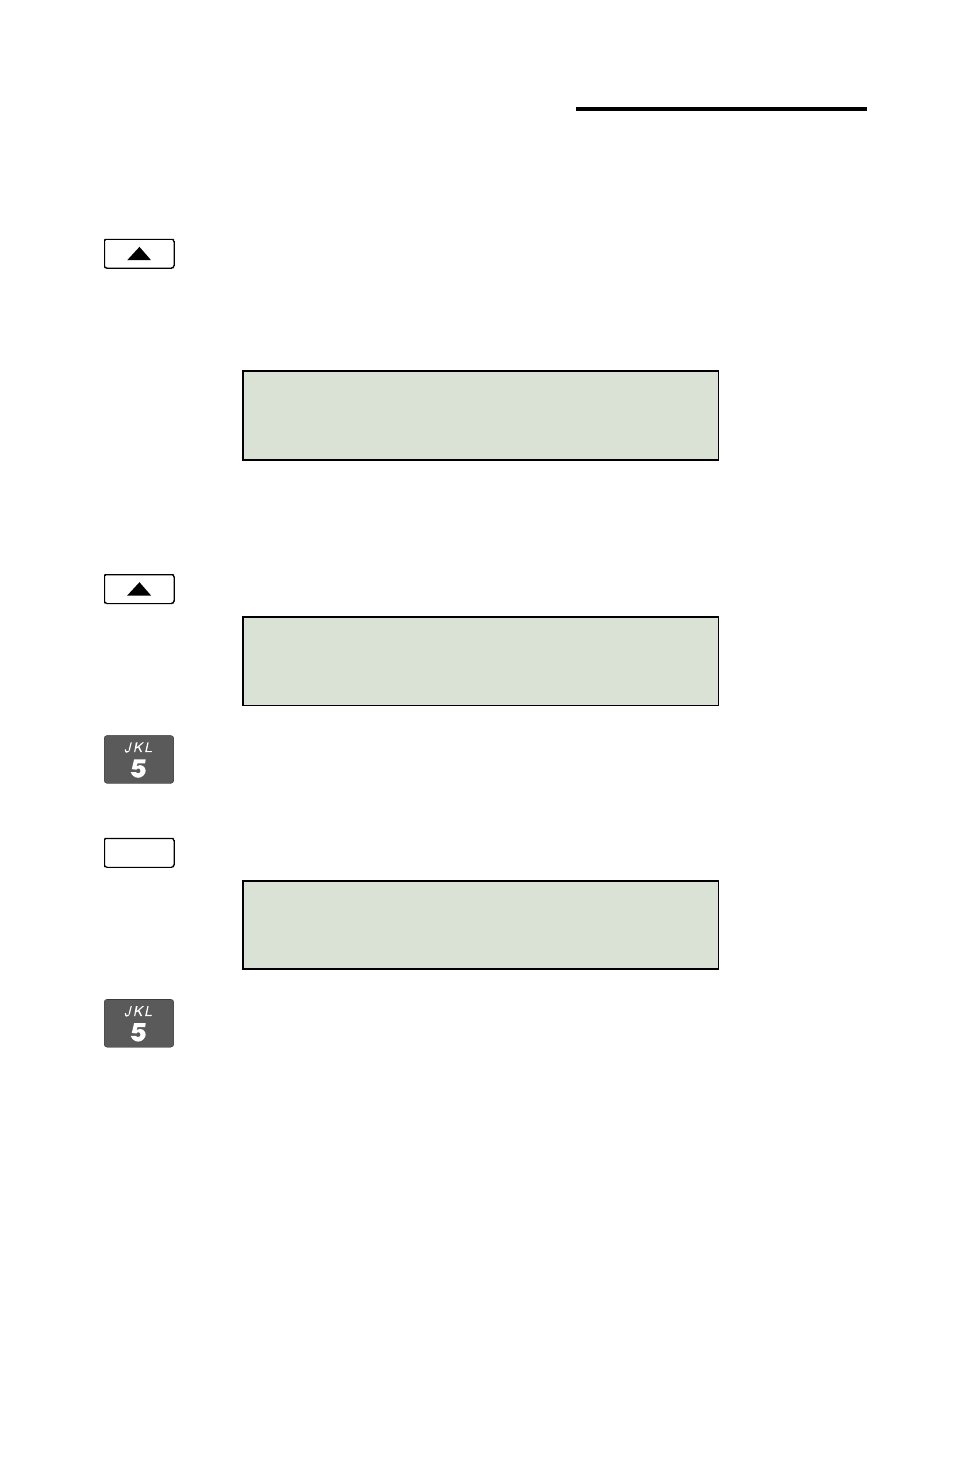Click the second up-arrow key icon

tap(139, 589)
